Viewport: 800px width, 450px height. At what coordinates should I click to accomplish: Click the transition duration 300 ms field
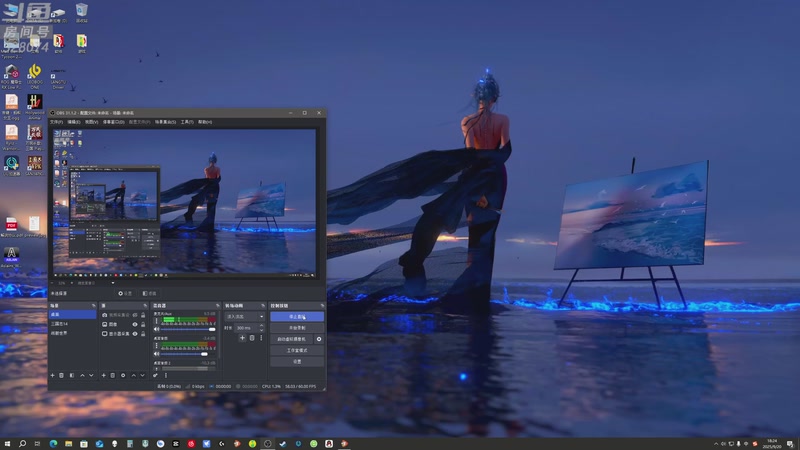click(x=247, y=328)
